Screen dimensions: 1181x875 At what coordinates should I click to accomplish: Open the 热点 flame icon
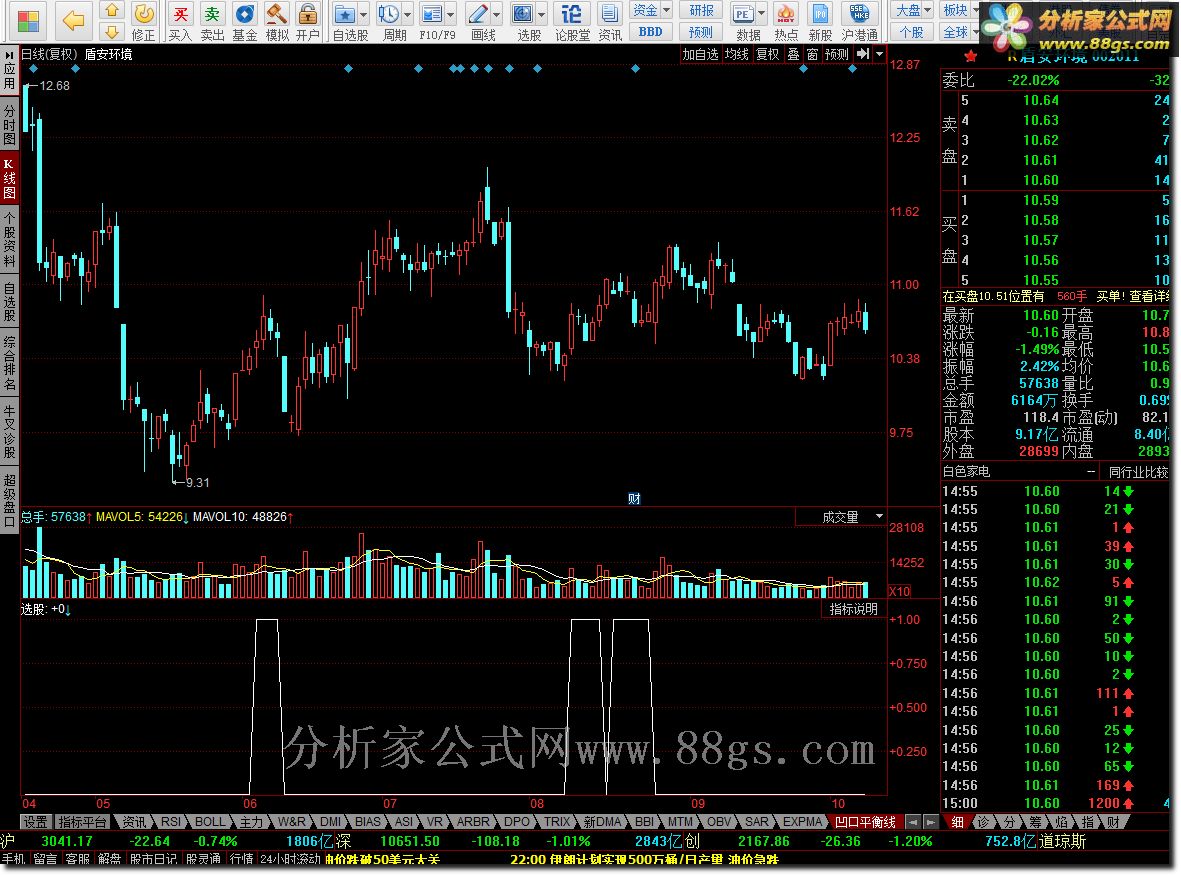tap(786, 21)
